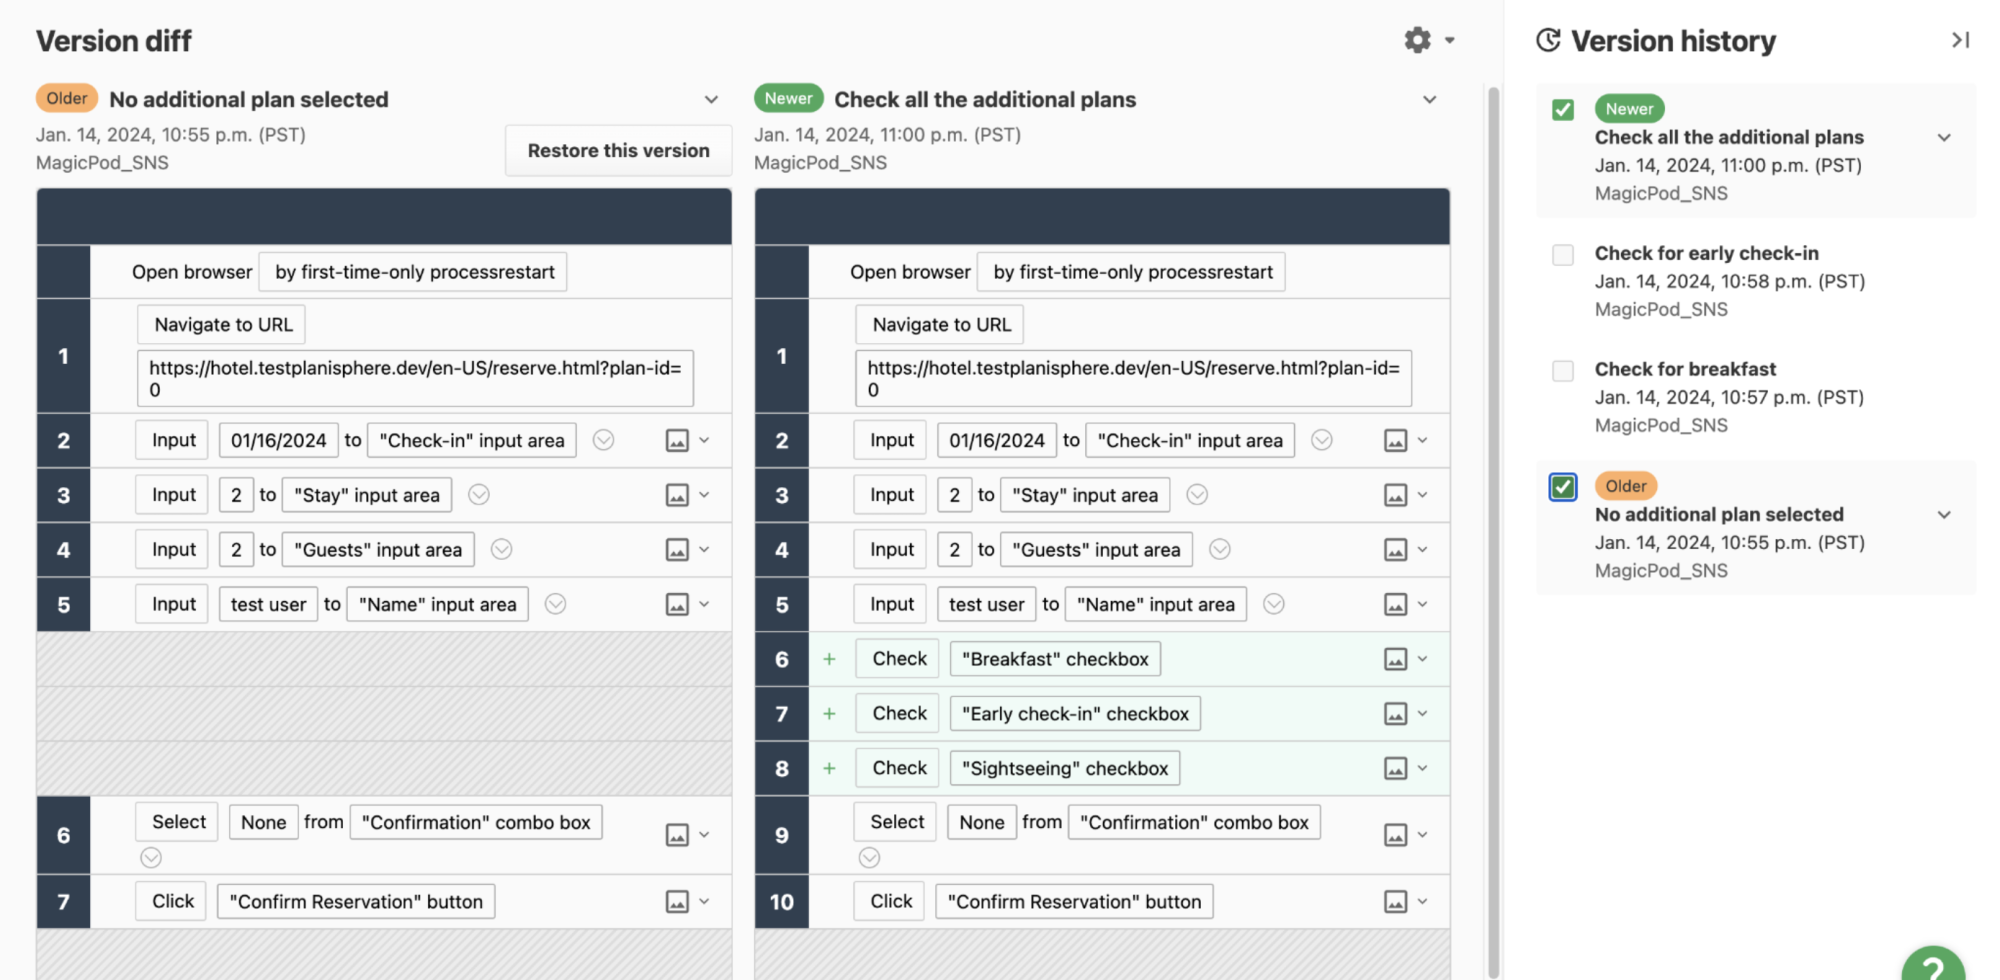Screen dimensions: 2000x980
Task: Click the green help question mark icon
Action: (1933, 966)
